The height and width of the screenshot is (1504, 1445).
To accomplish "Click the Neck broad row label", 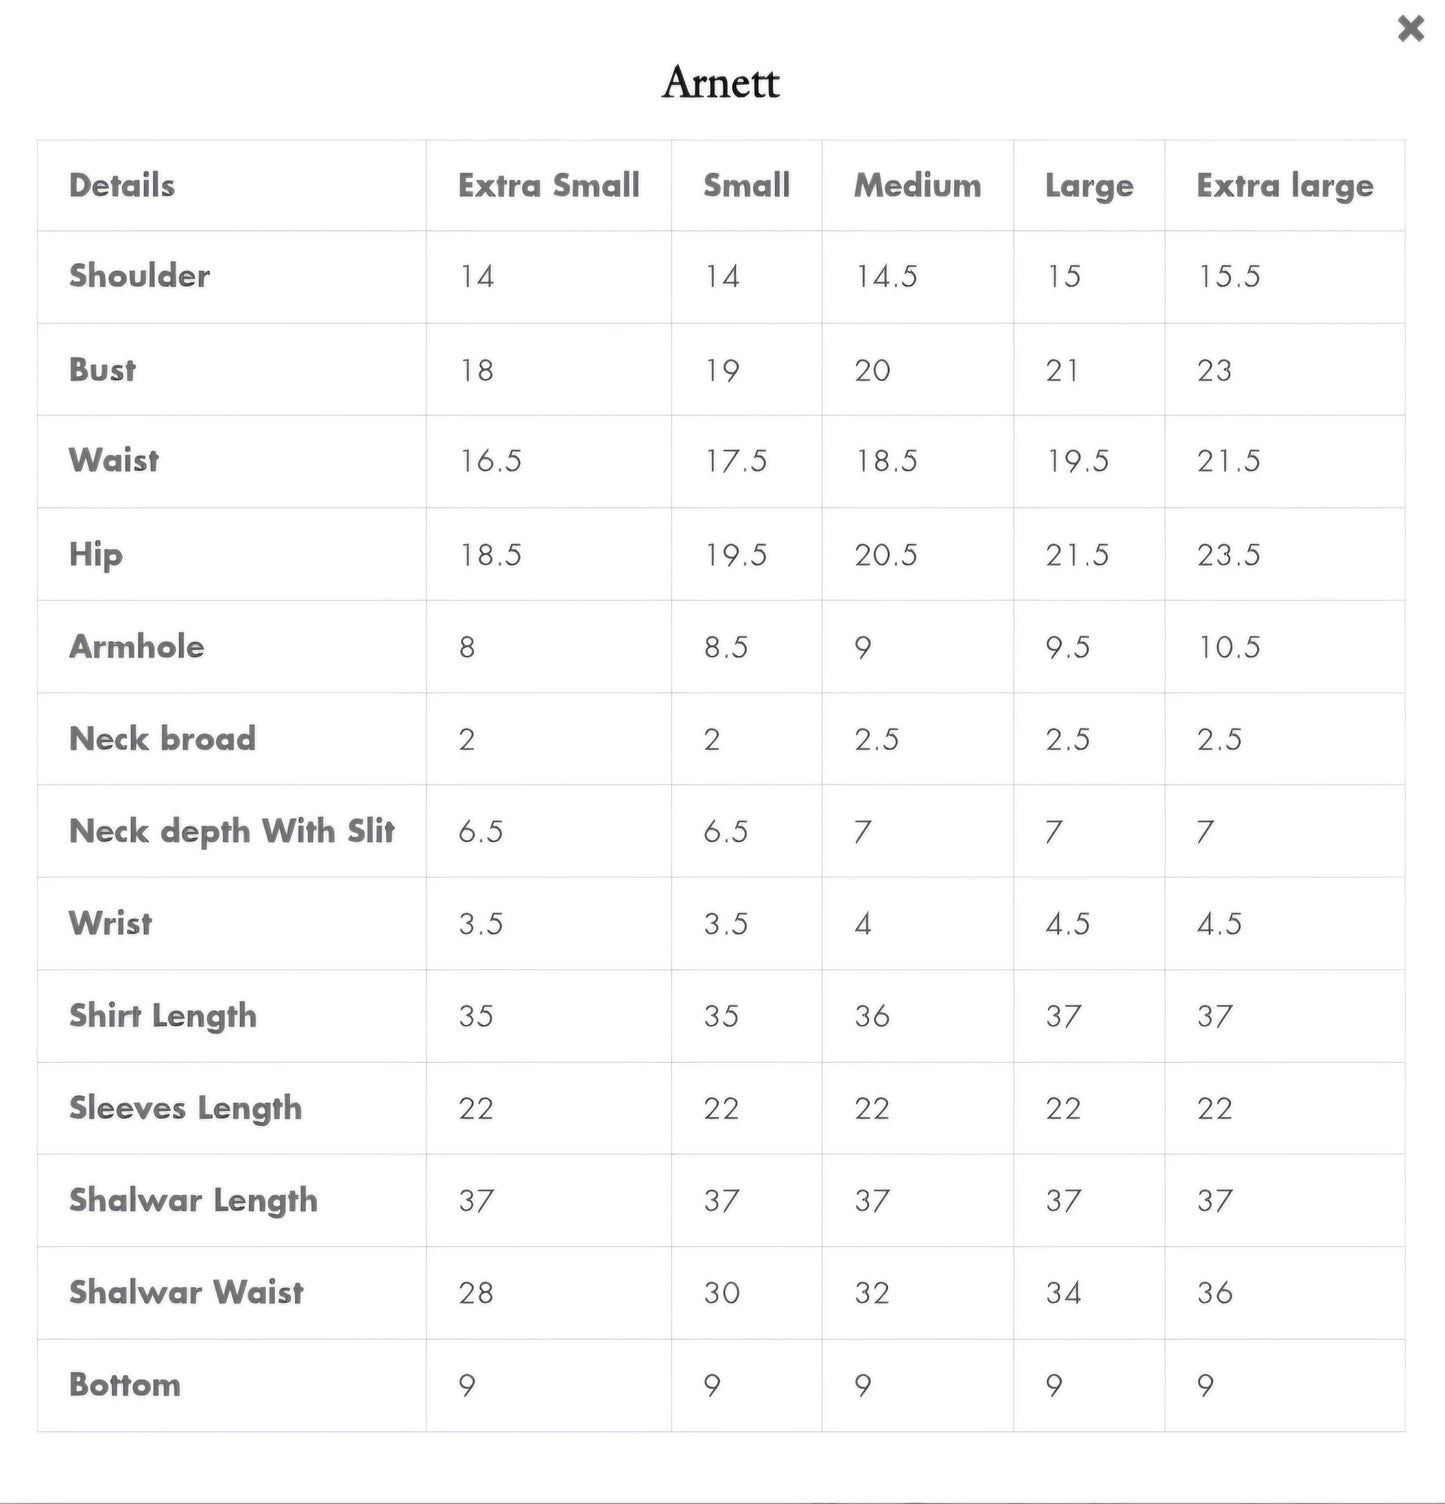I will tap(162, 739).
